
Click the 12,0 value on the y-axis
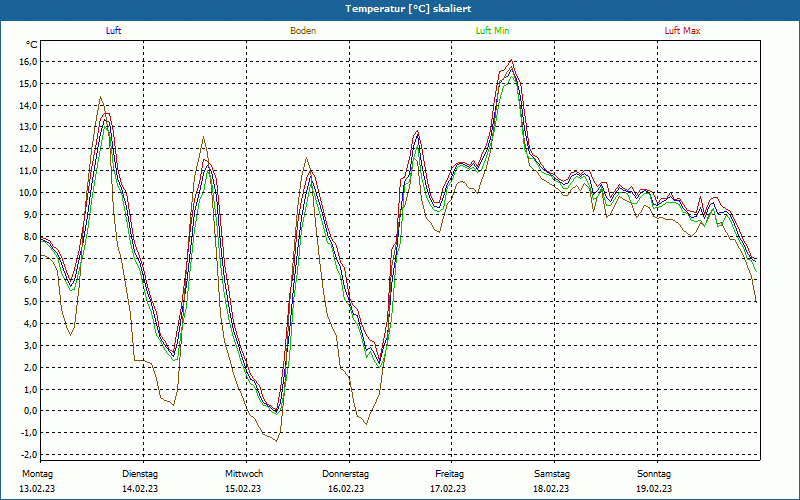(x=29, y=149)
